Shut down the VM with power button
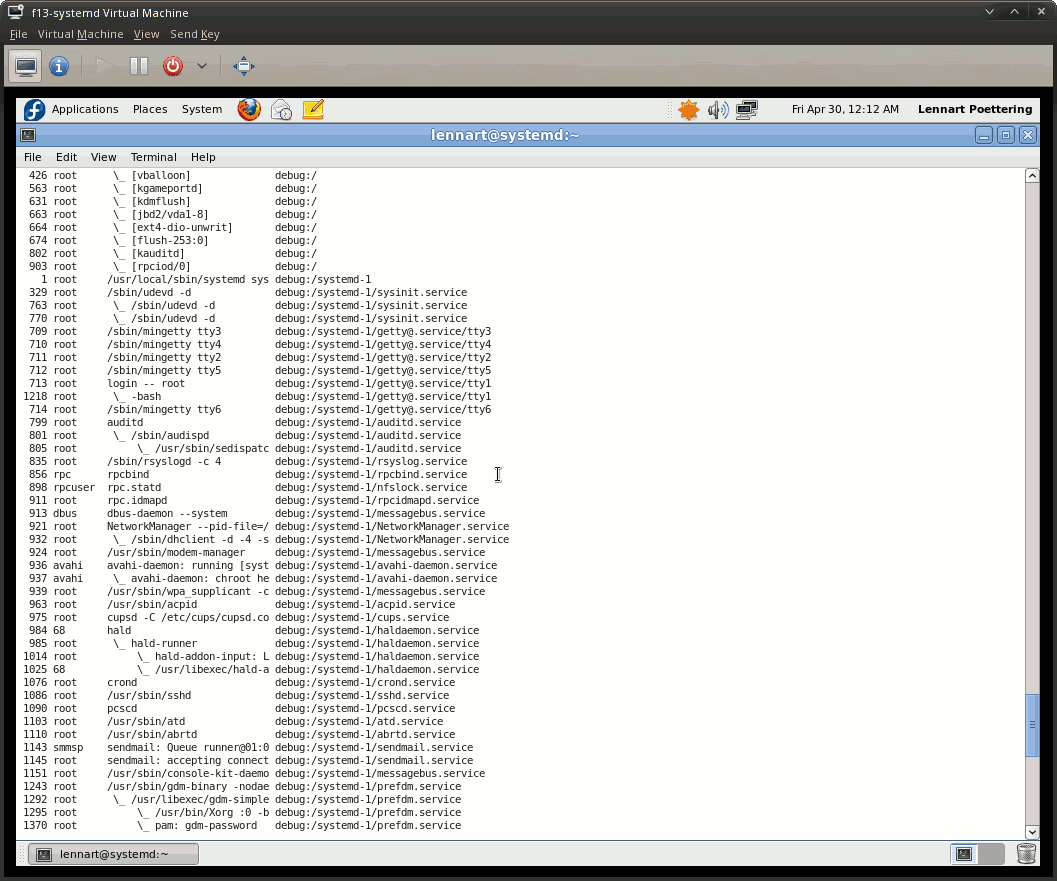 coord(173,66)
